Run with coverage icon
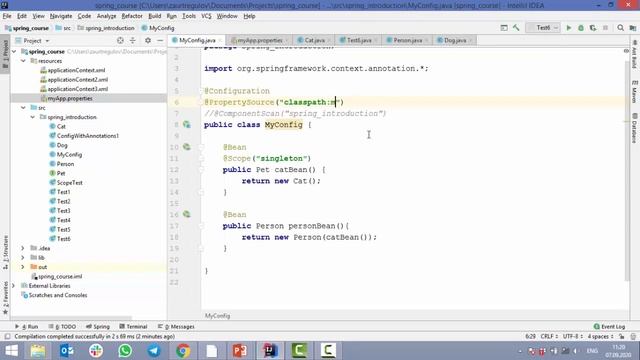Screen dimensions: 640x360 593,28
